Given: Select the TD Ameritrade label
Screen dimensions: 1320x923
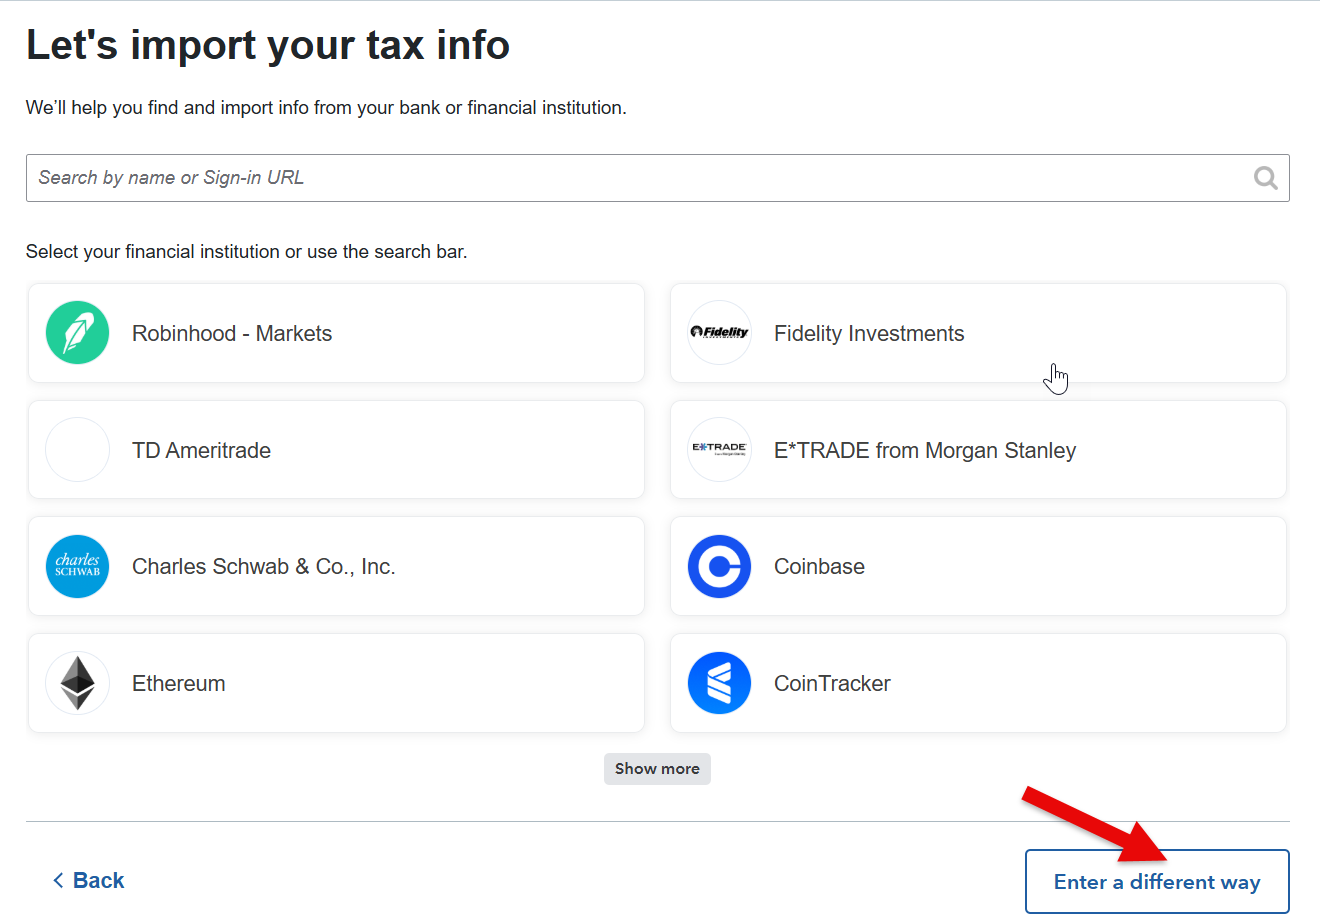Looking at the screenshot, I should click(201, 450).
